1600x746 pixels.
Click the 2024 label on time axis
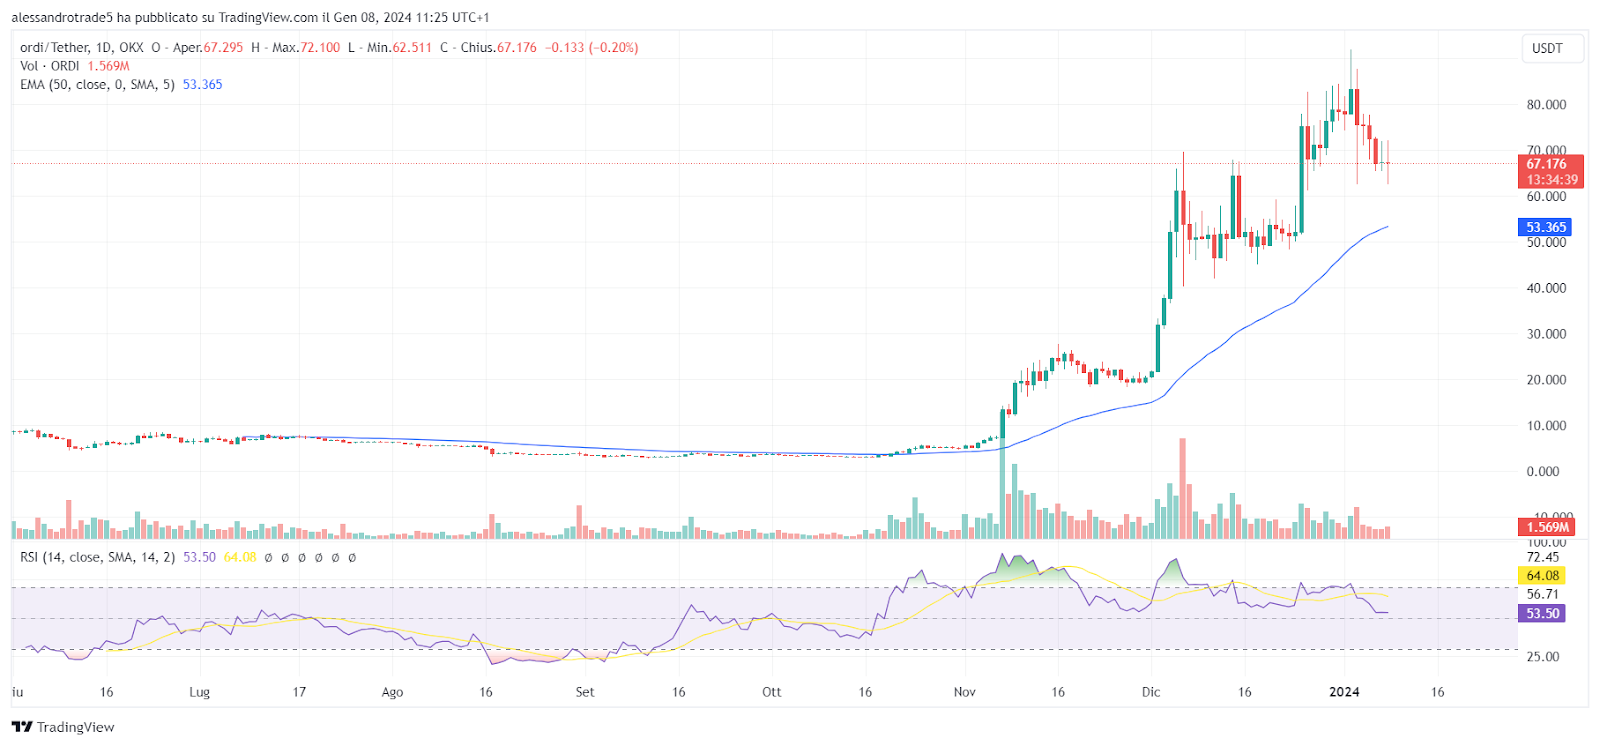tap(1344, 692)
